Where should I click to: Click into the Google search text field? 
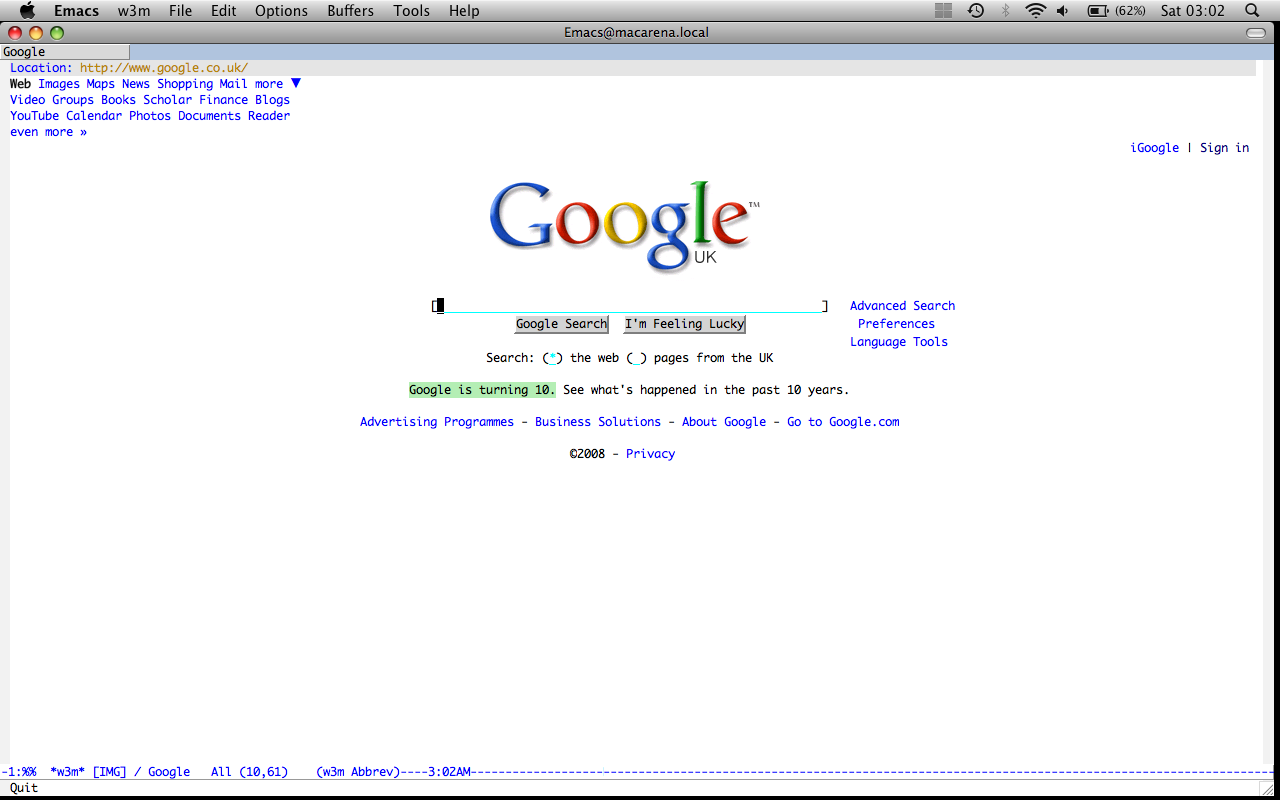[x=630, y=306]
